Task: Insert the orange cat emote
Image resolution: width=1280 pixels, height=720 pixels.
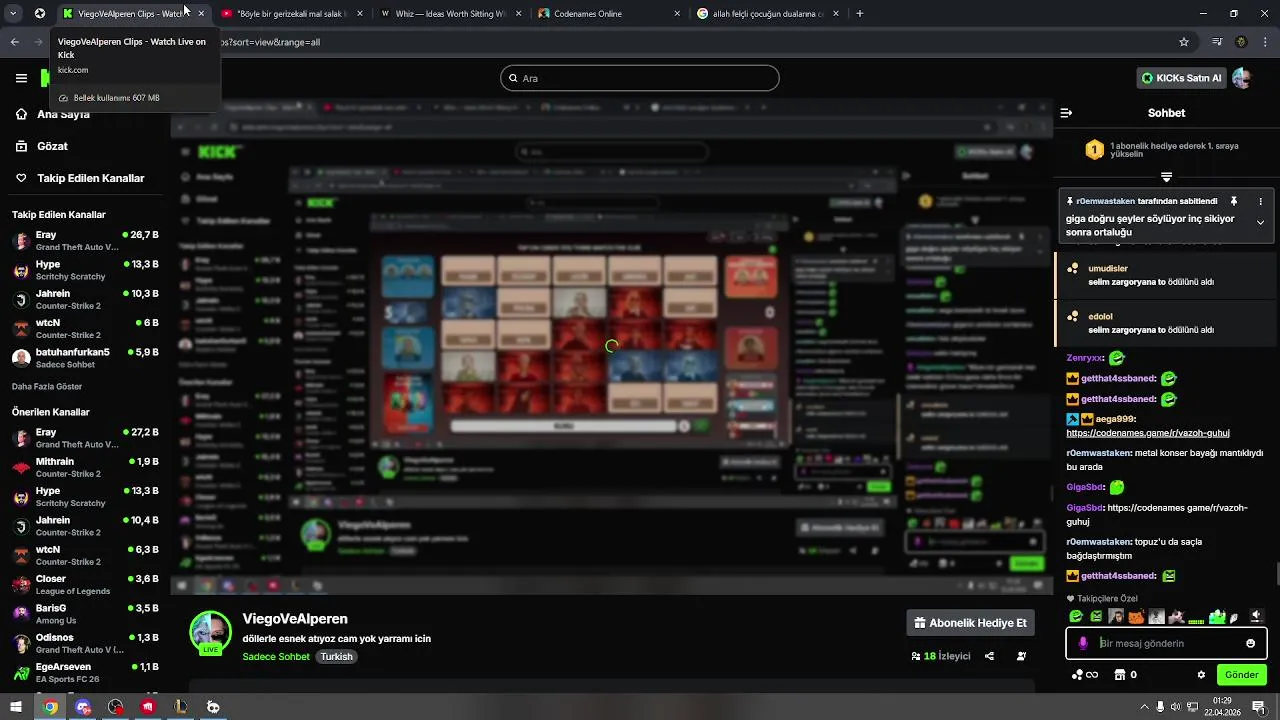Action: coord(1136,617)
